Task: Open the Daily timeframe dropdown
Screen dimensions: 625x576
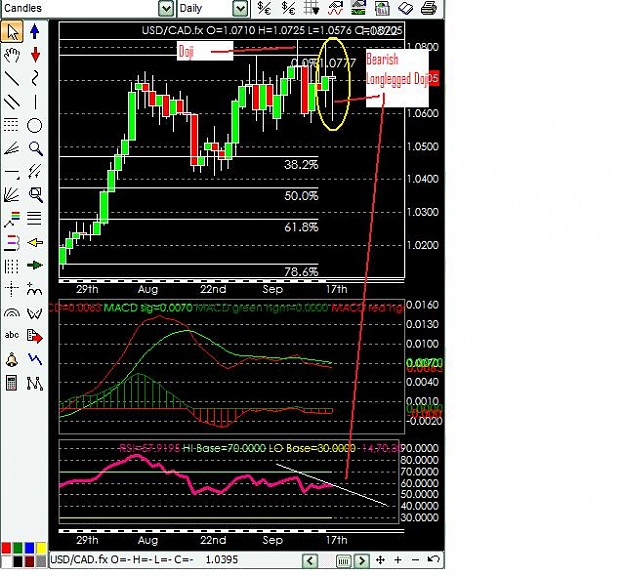Action: [240, 8]
